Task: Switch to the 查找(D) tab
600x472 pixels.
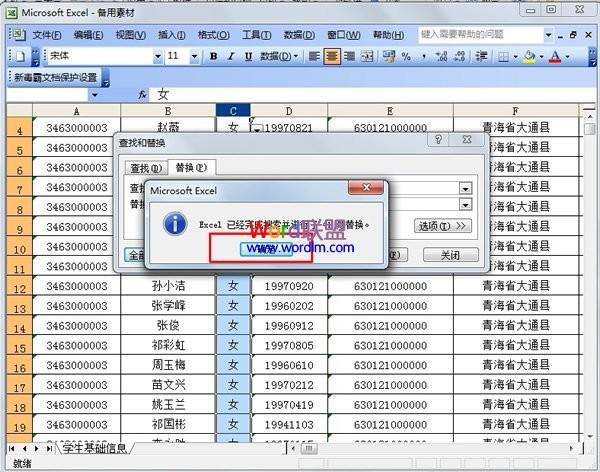Action: [146, 168]
